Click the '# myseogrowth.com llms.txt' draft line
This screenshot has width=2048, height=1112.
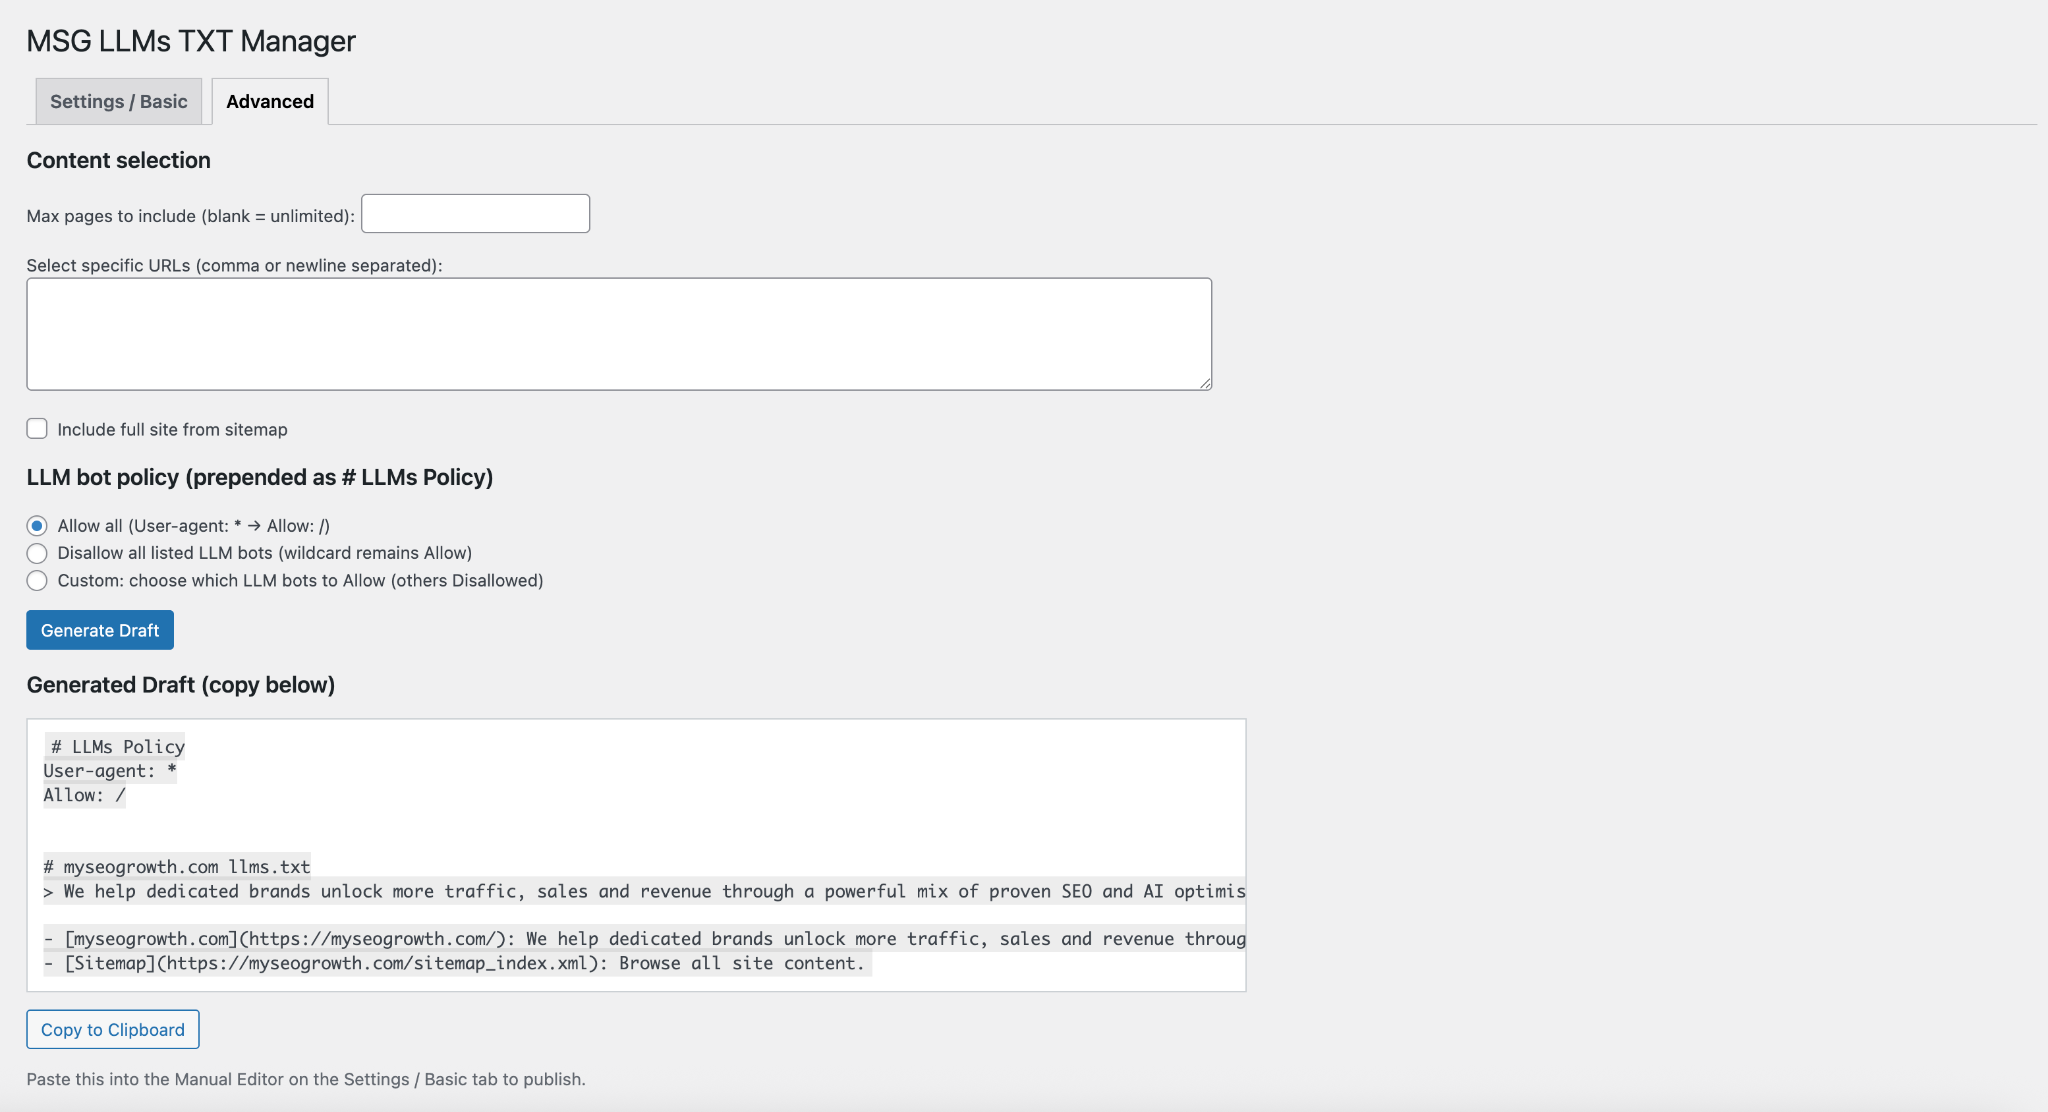pyautogui.click(x=177, y=867)
